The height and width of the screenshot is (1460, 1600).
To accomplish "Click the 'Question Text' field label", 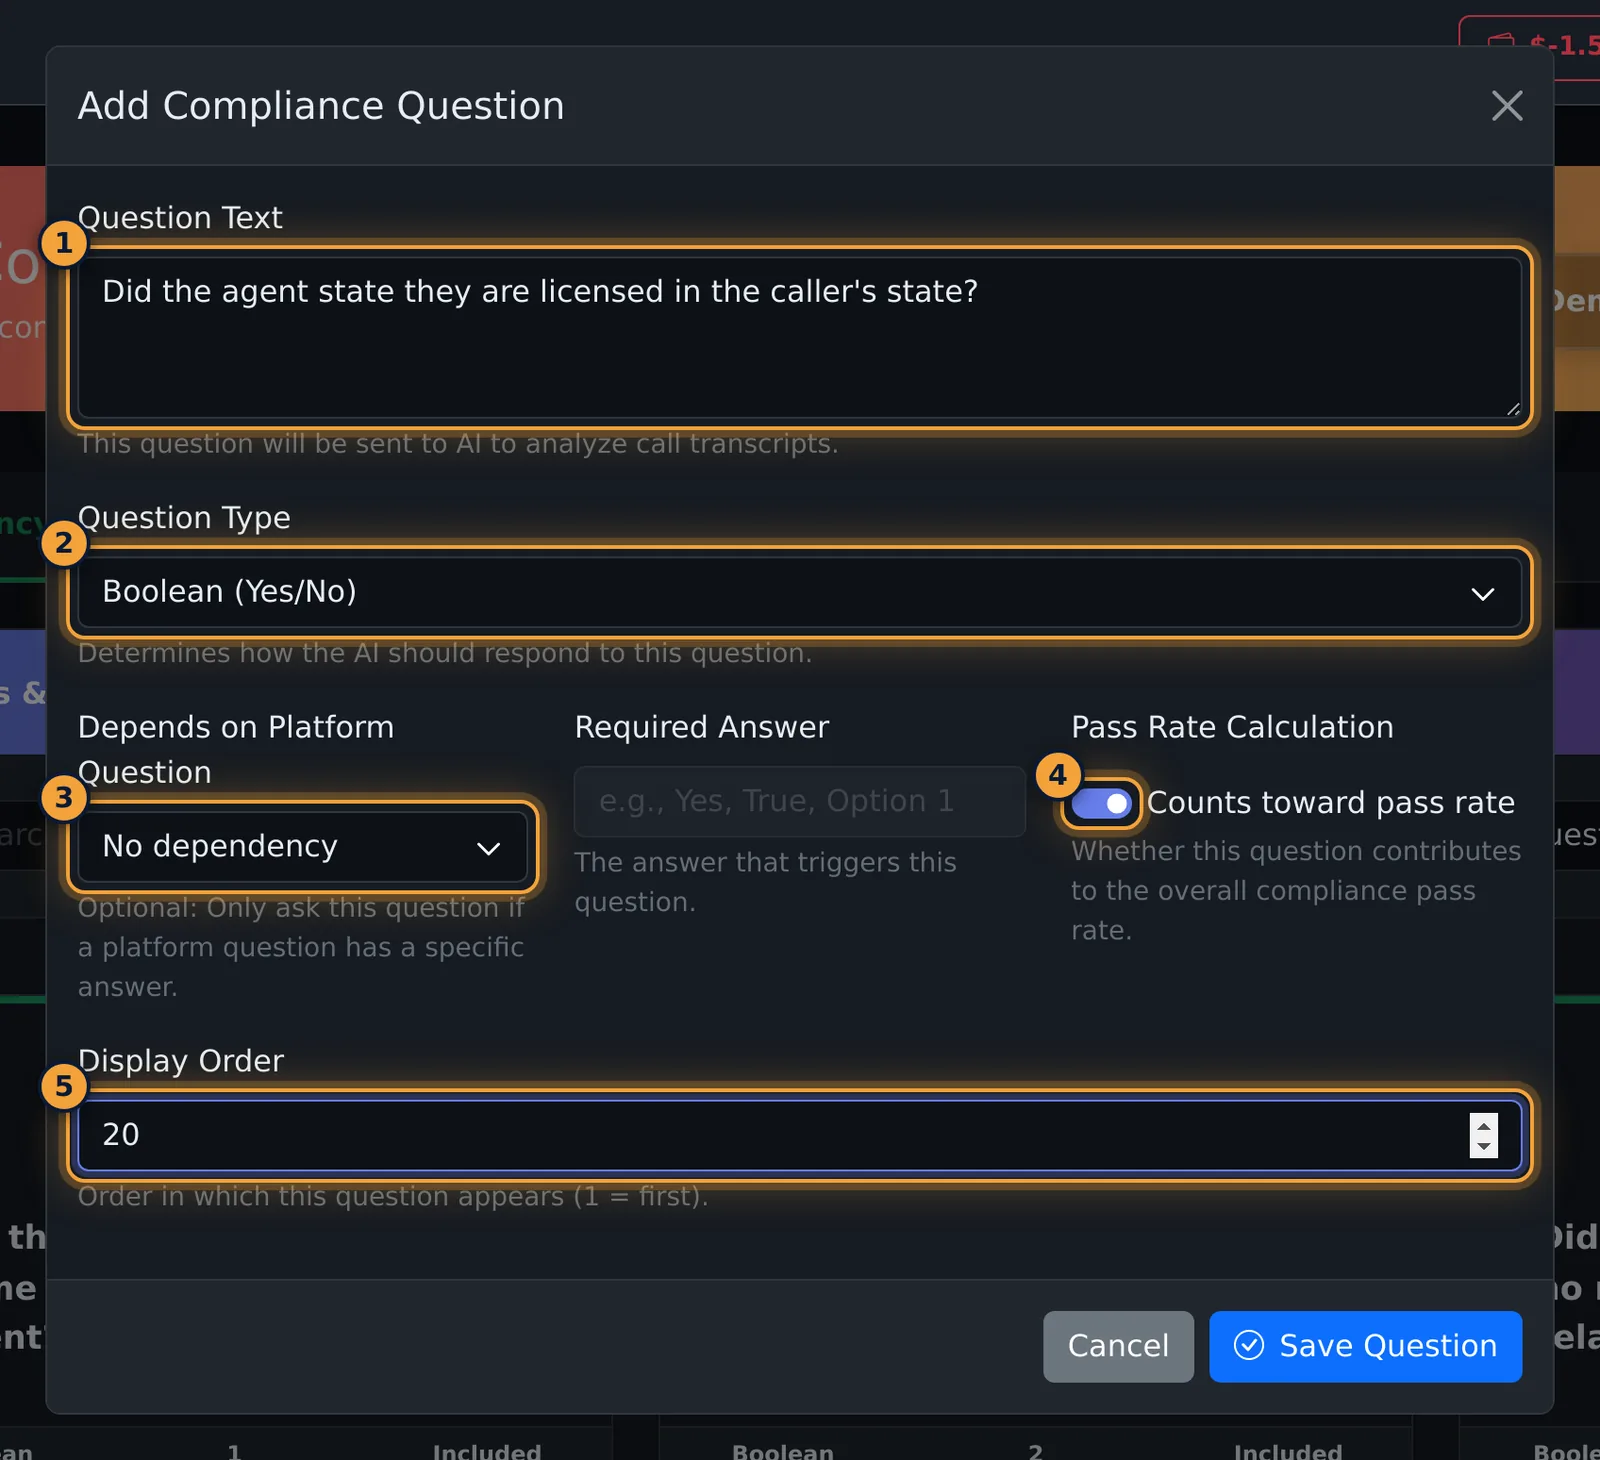I will coord(180,217).
